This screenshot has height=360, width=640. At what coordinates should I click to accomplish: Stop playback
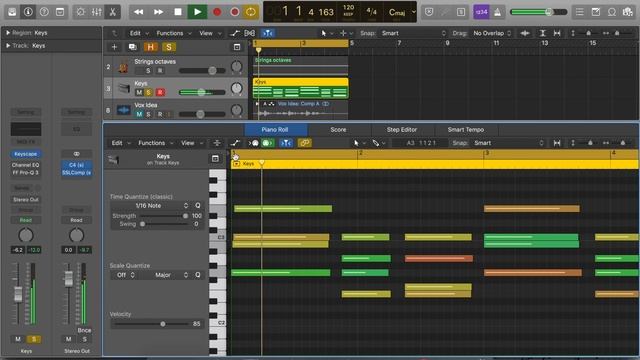coord(178,12)
